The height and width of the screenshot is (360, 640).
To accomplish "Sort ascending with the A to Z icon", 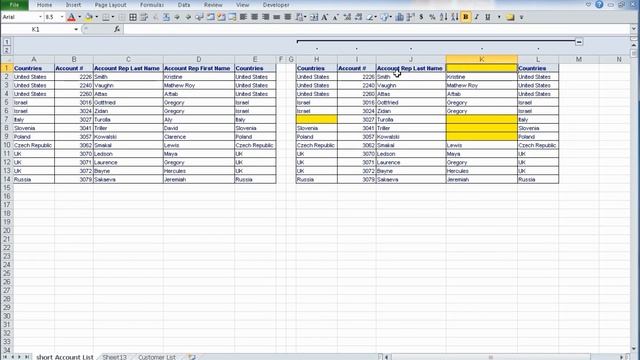I will coord(444,17).
